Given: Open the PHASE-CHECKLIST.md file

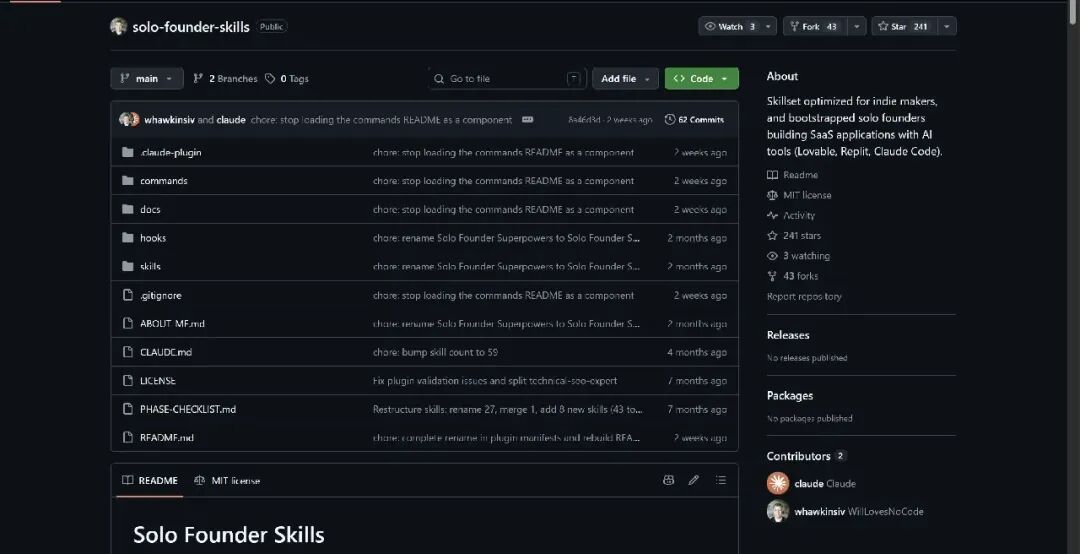Looking at the screenshot, I should 188,409.
